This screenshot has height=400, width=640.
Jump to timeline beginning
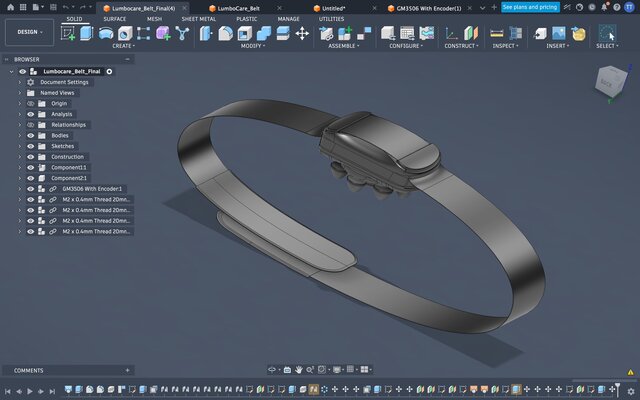click(7, 391)
